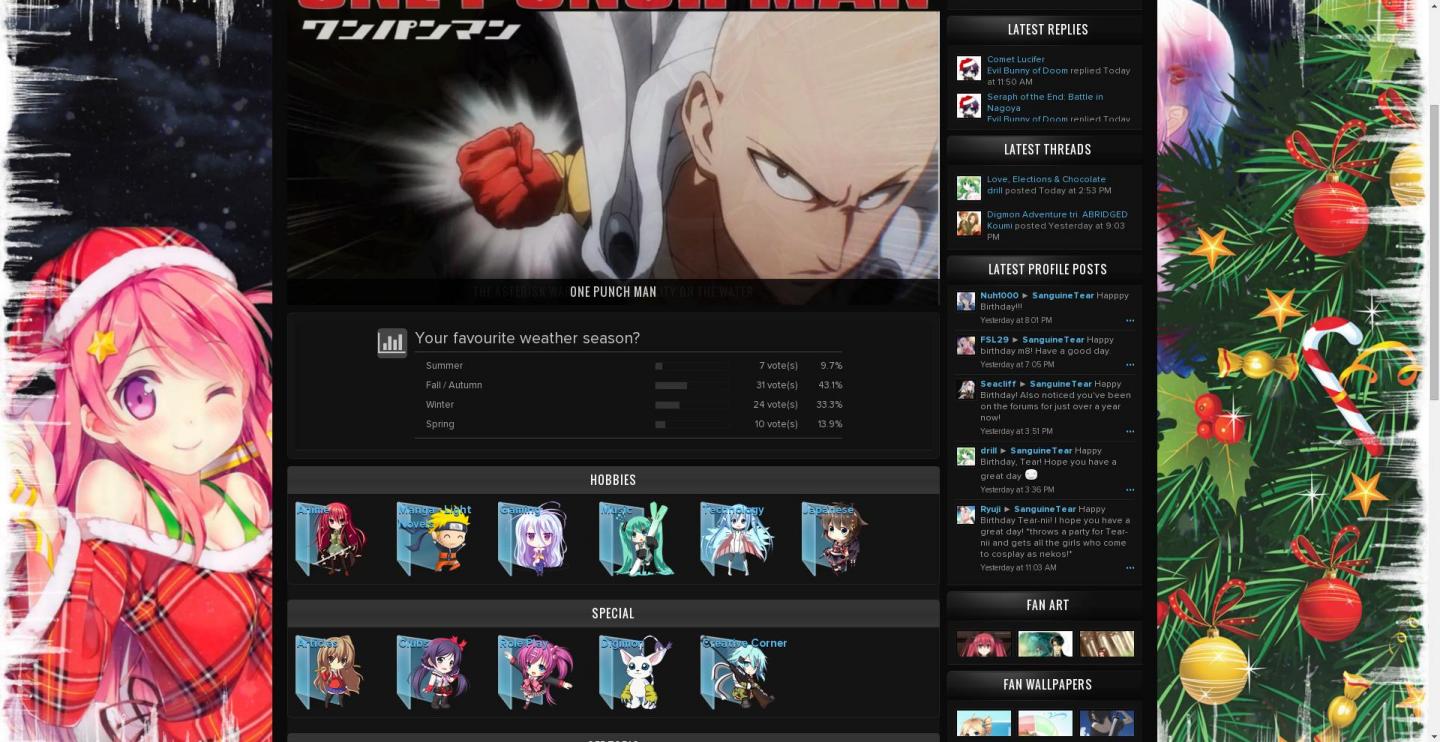Open the Articles section folder

point(330,671)
